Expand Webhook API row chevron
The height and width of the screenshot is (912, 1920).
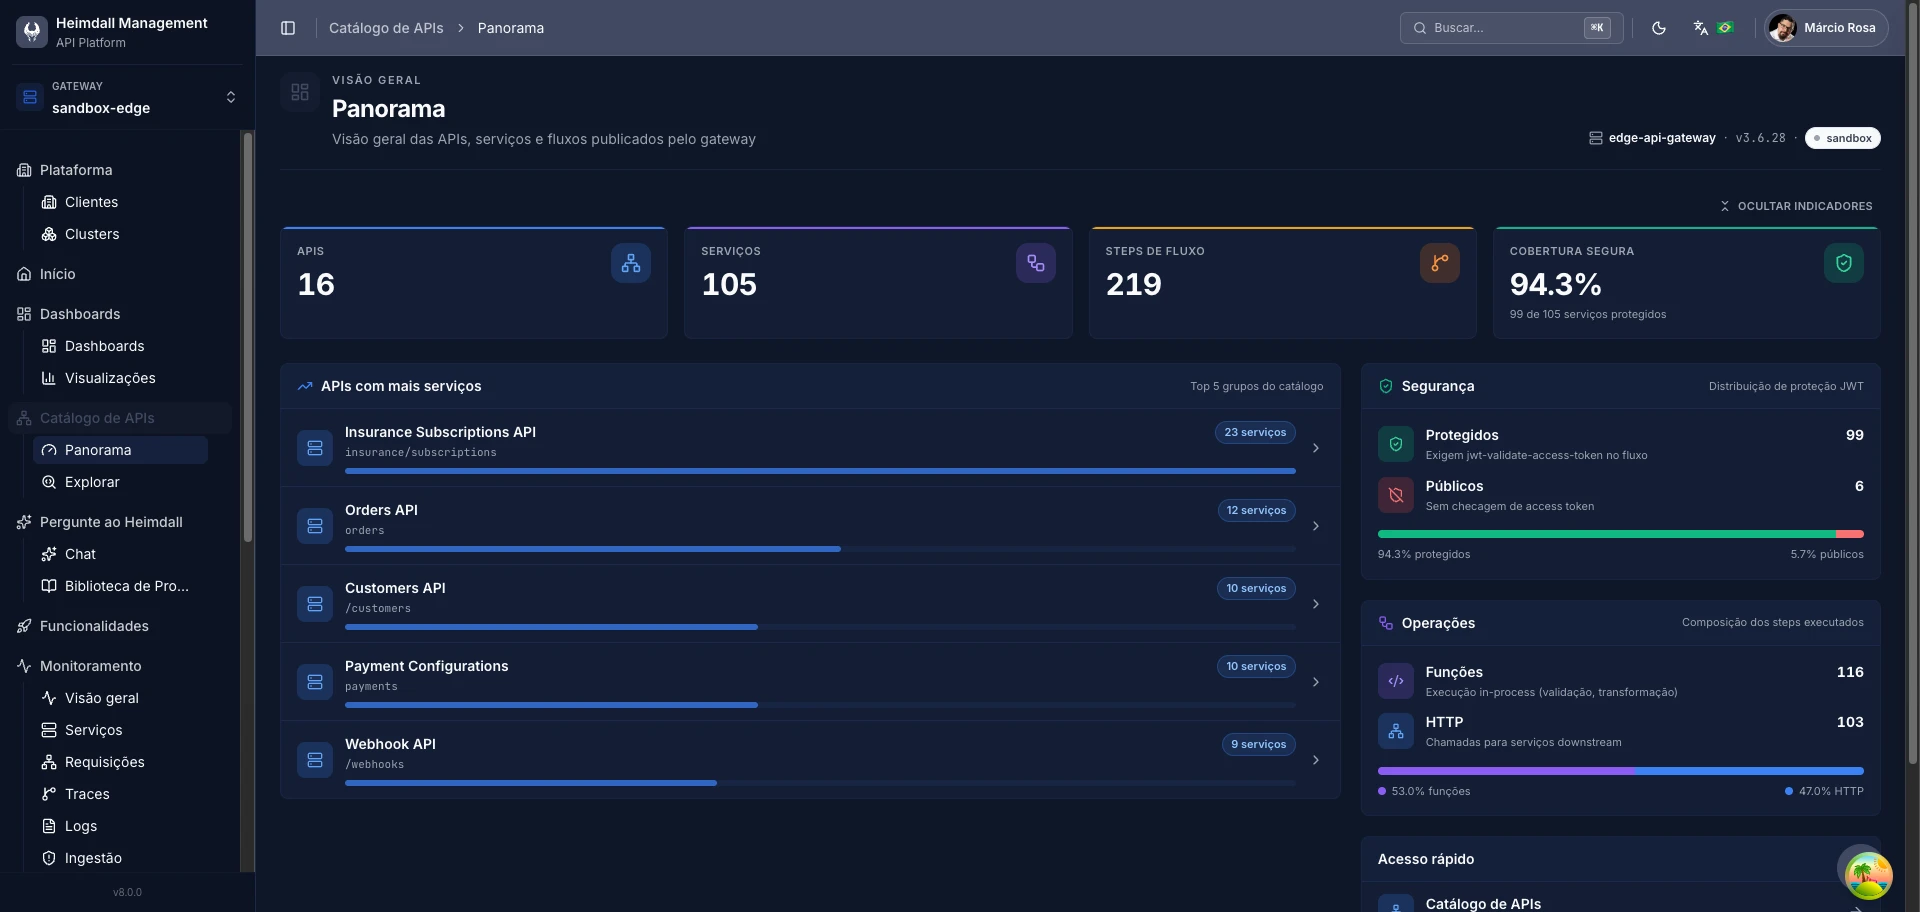pyautogui.click(x=1316, y=760)
